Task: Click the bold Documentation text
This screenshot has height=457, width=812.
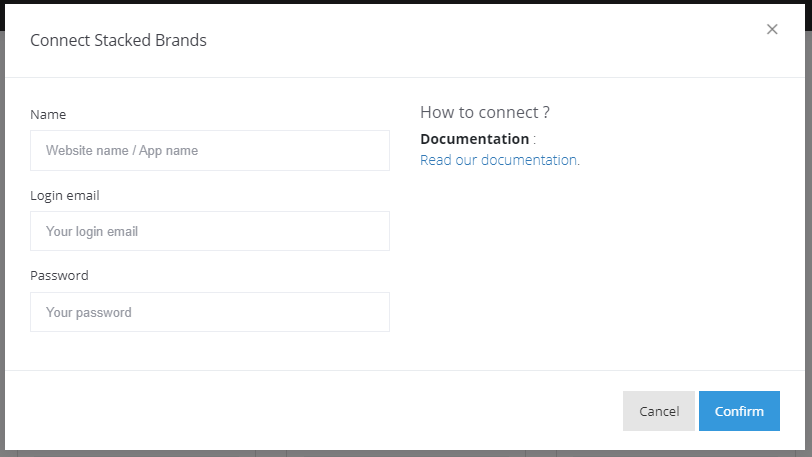Action: (x=474, y=139)
